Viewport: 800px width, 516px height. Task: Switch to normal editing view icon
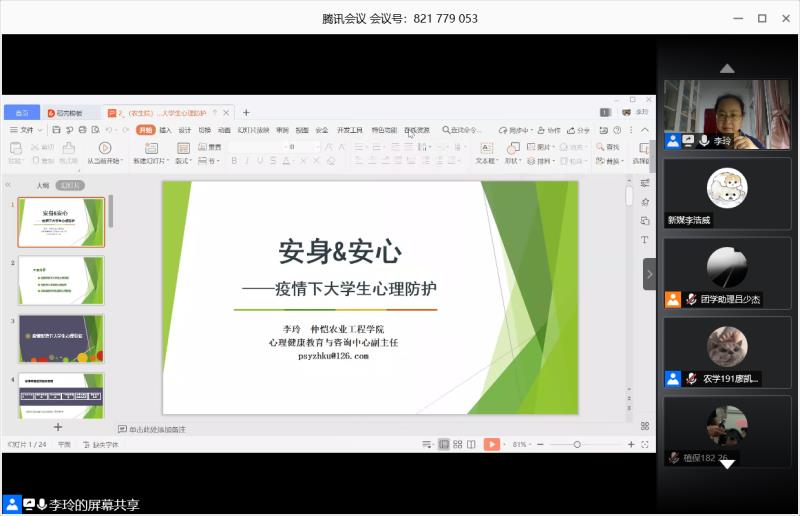click(443, 444)
